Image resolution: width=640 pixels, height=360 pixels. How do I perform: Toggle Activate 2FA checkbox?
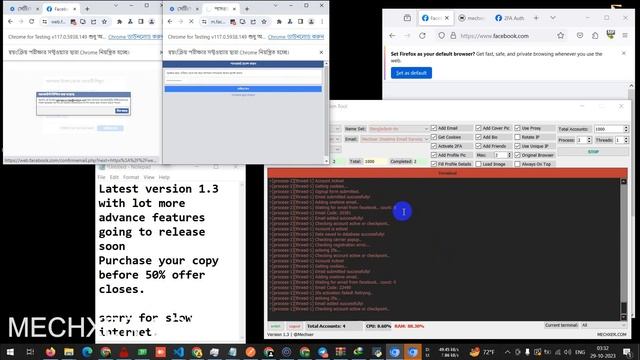pos(434,146)
